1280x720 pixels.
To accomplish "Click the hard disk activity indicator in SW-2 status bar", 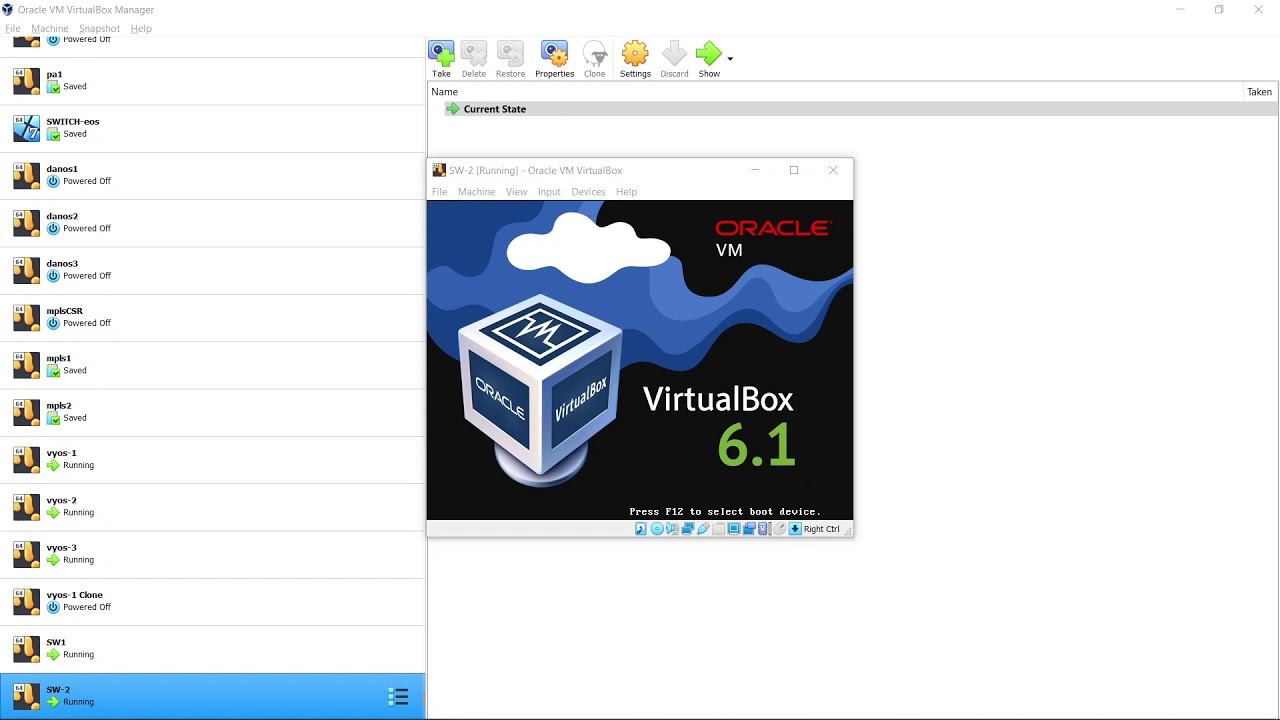I will 640,529.
